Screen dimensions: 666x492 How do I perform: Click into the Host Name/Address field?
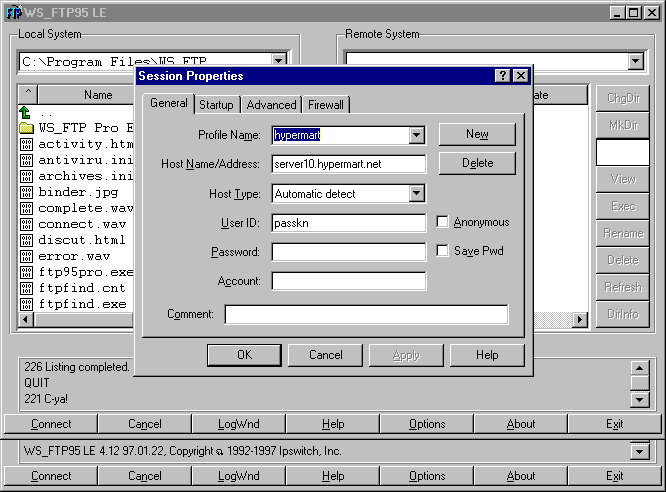[348, 164]
